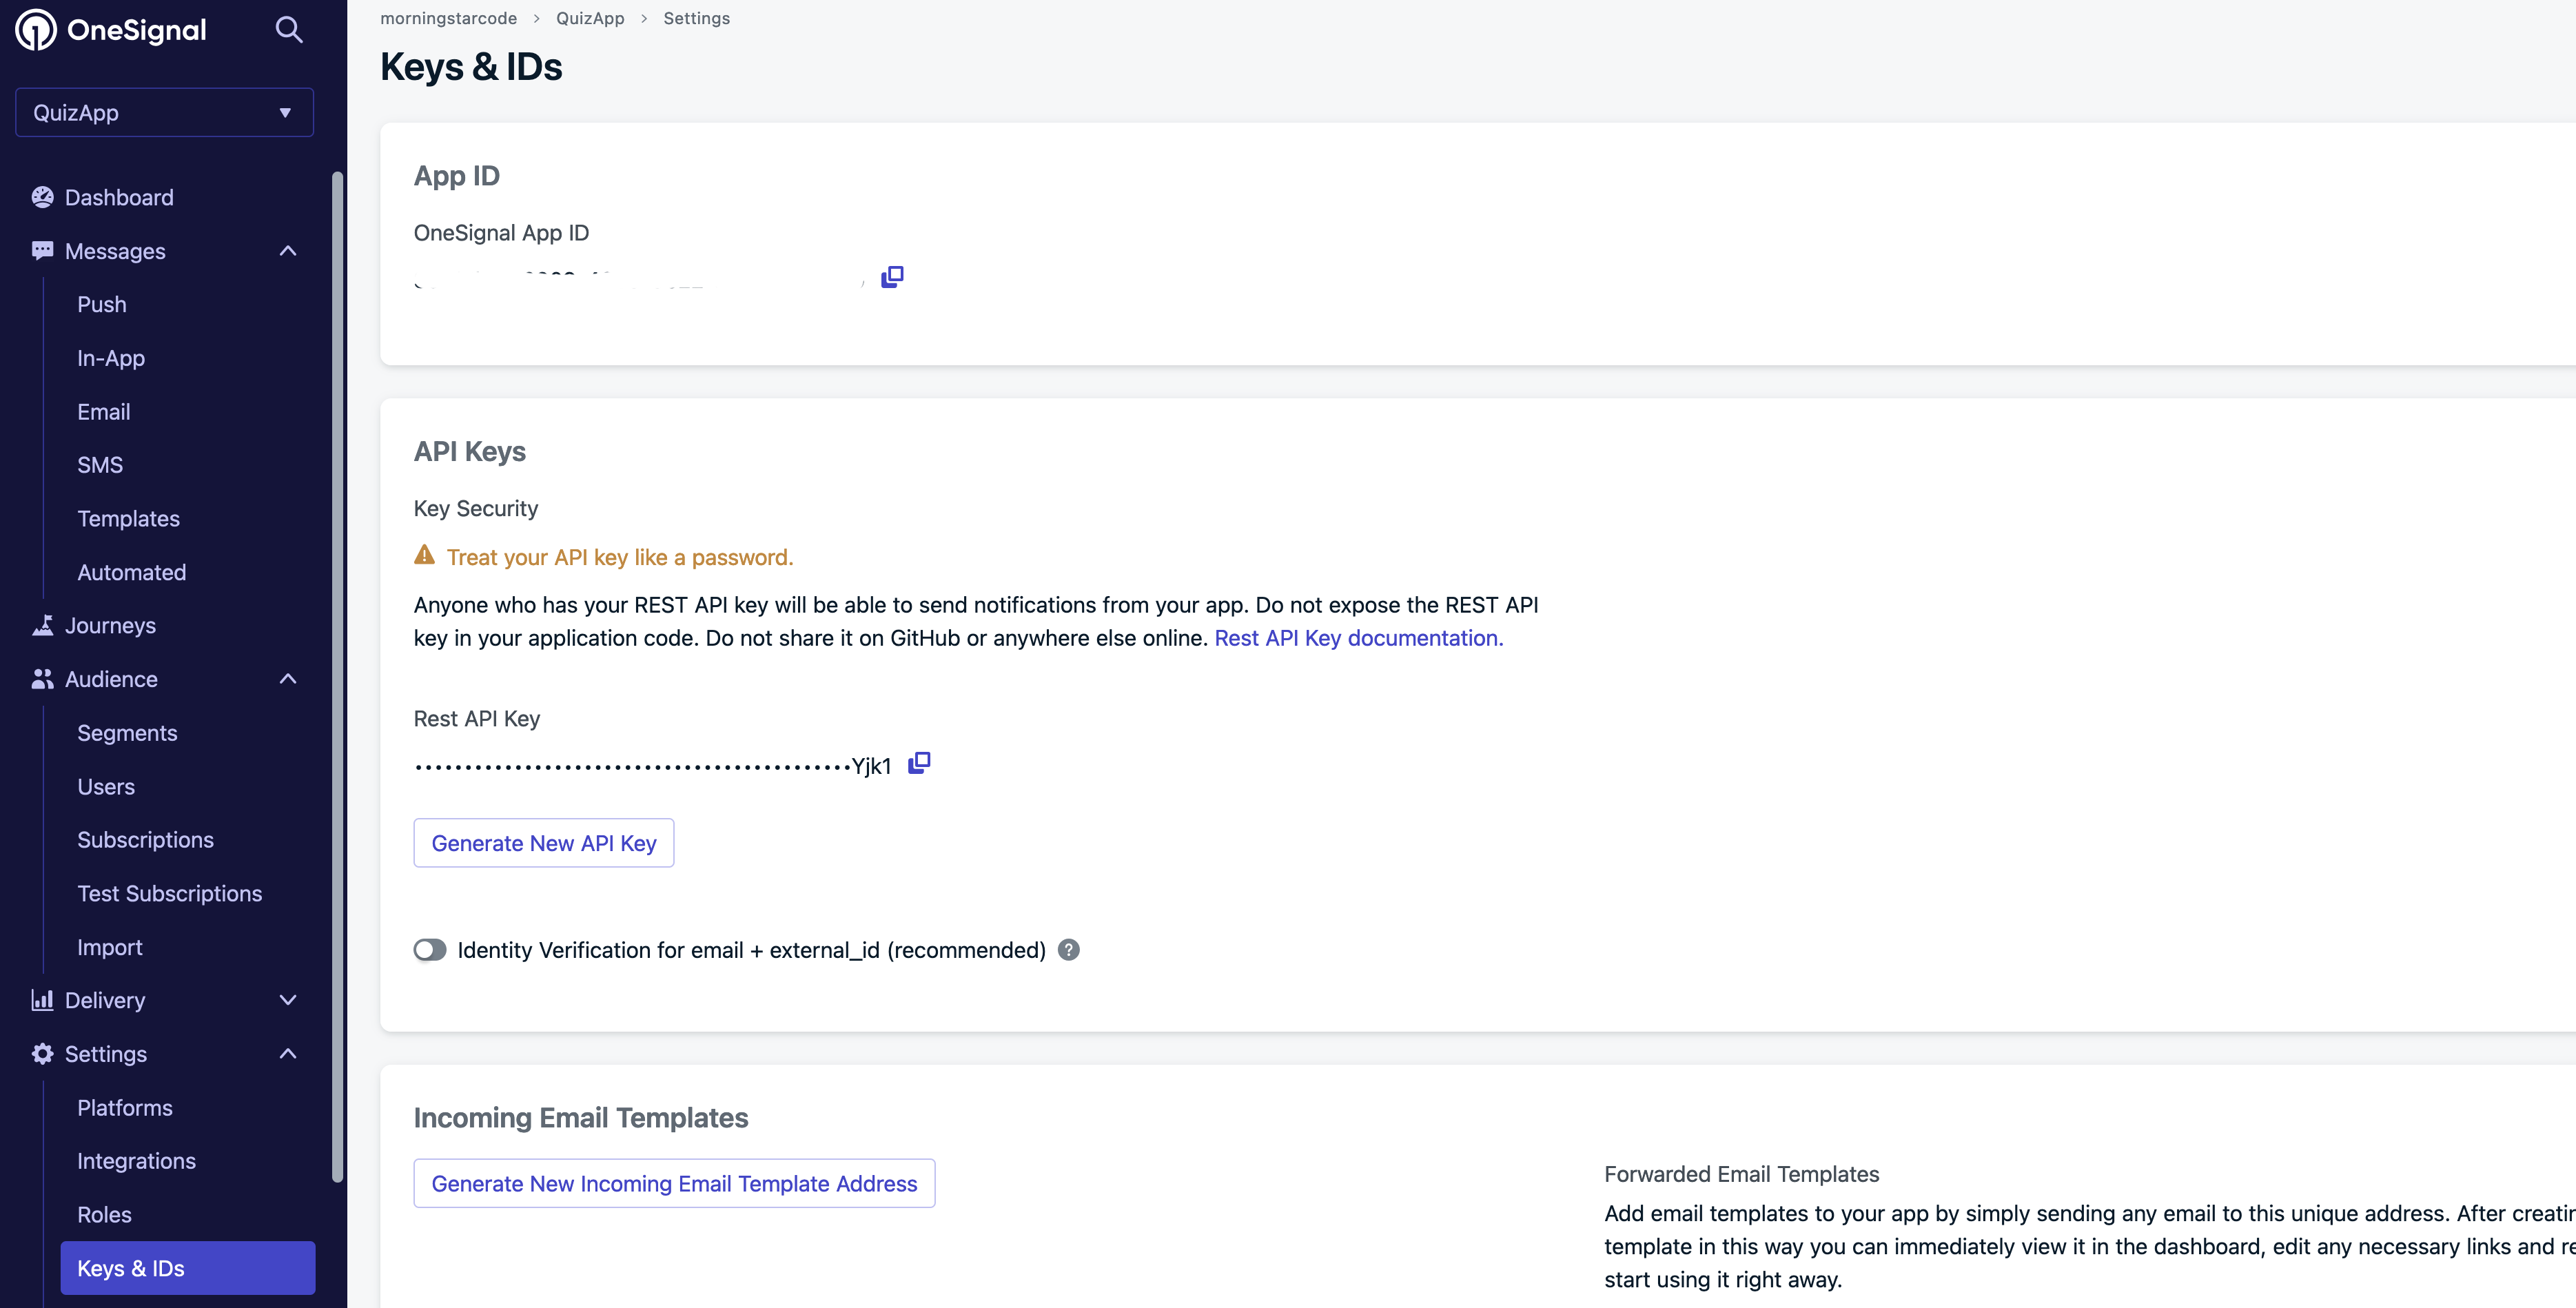Click Generate New Incoming Email Template Address

[x=674, y=1184]
